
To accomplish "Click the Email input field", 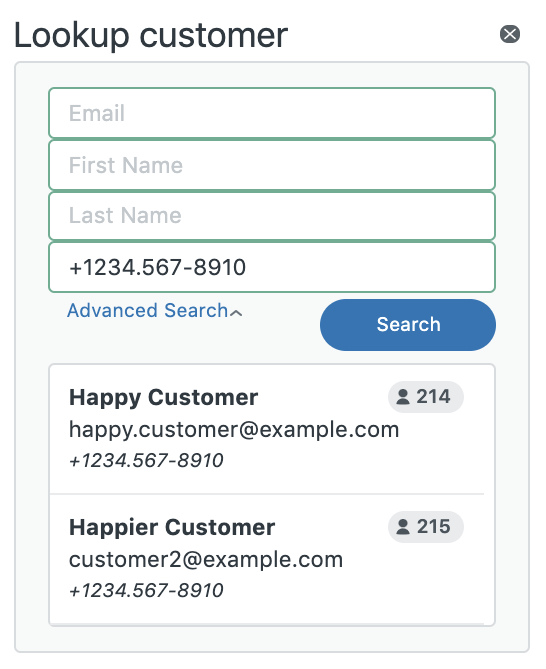I will pos(272,113).
